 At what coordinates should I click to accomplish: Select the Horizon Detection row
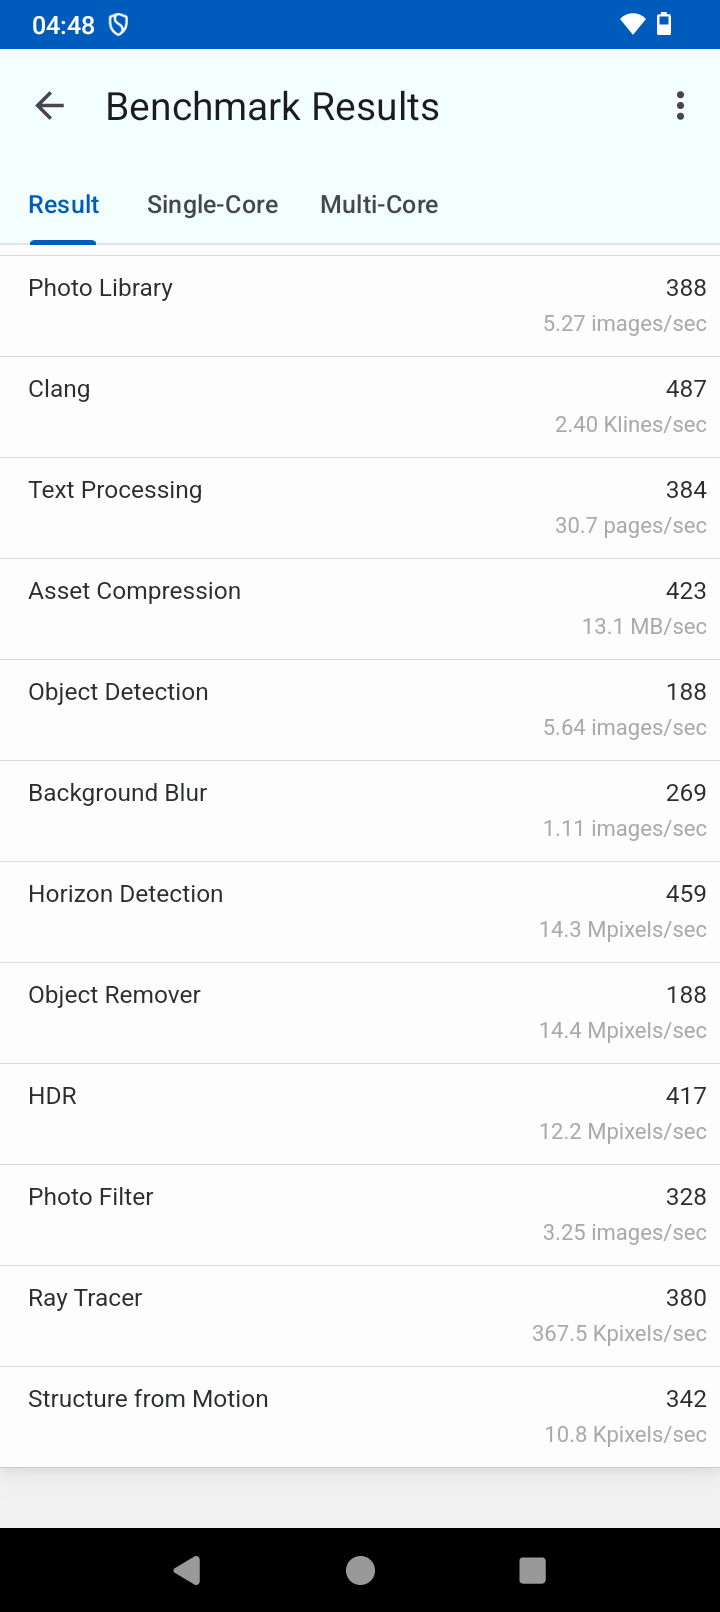(360, 912)
